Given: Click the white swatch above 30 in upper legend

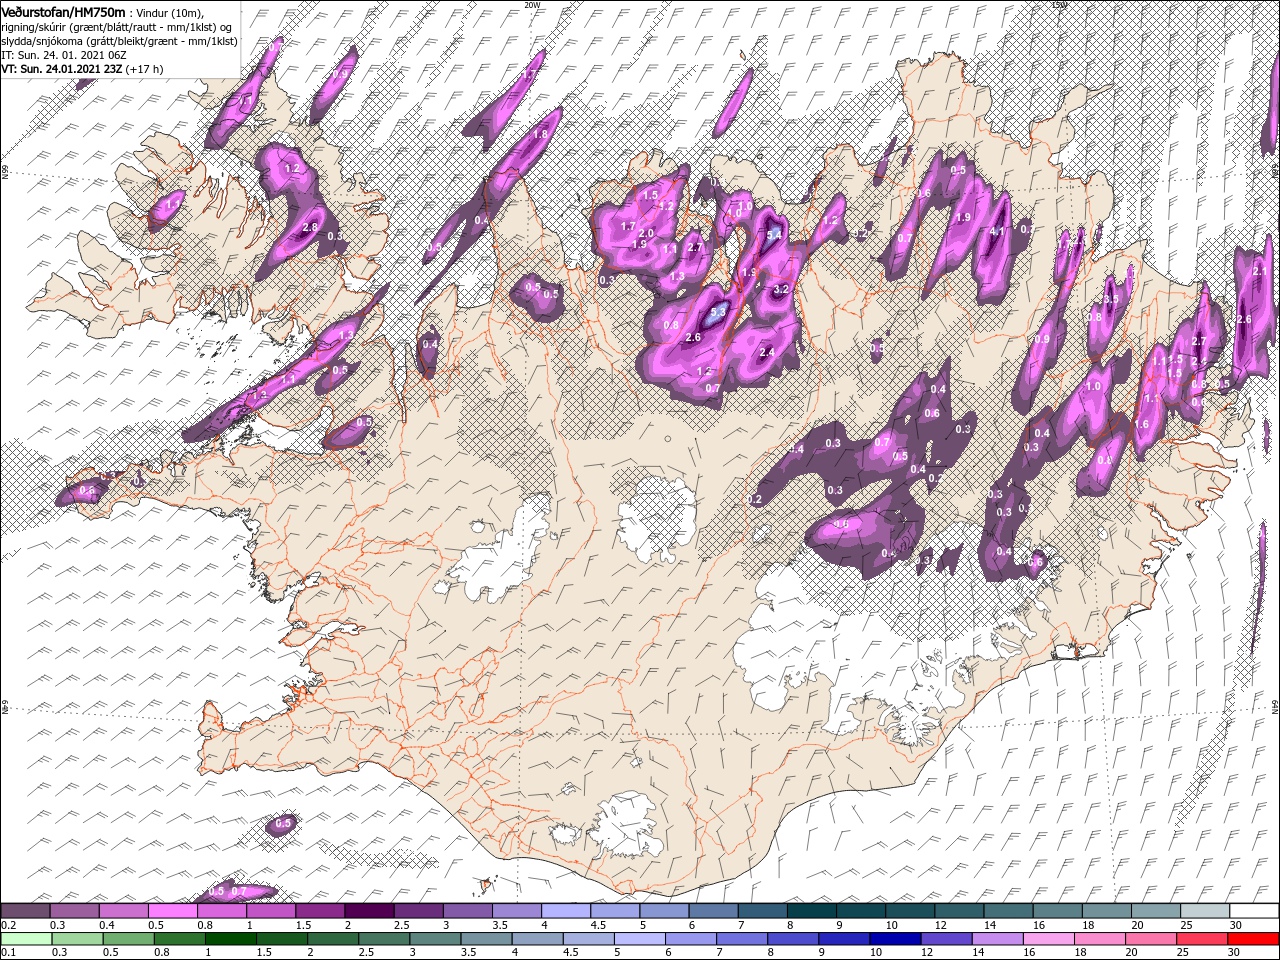Looking at the screenshot, I should [1254, 911].
